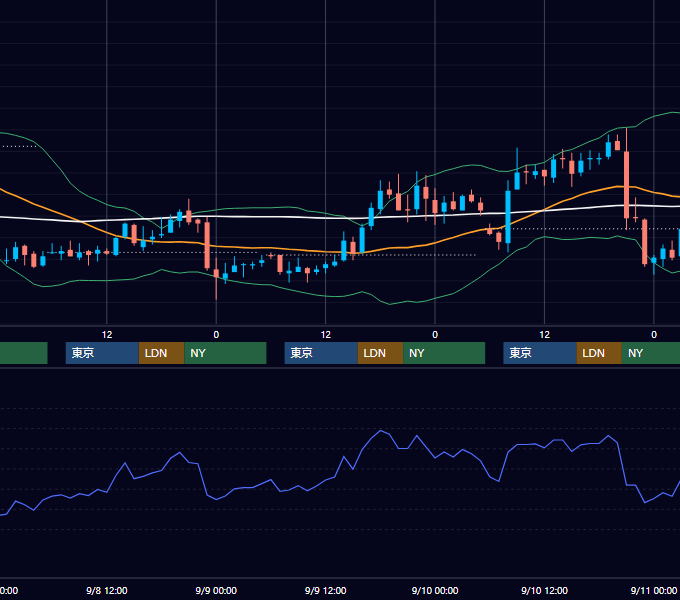Click the tall blue candlestick on 9/10 morning
Screen dimensions: 680x600
click(508, 217)
